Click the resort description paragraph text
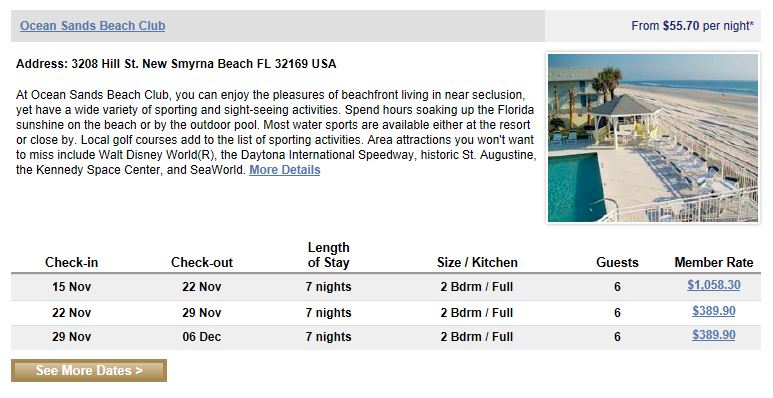Screen dimensions: 773x398 276,132
